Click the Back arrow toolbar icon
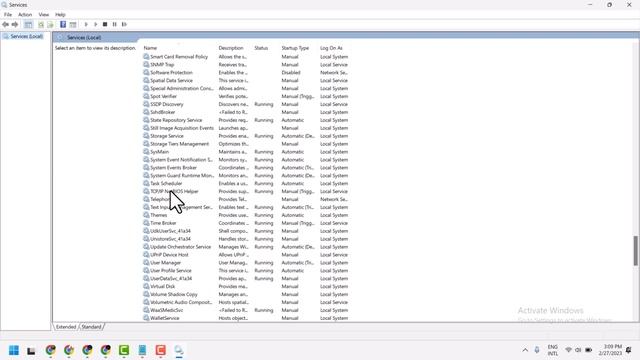640x360 pixels. point(5,24)
